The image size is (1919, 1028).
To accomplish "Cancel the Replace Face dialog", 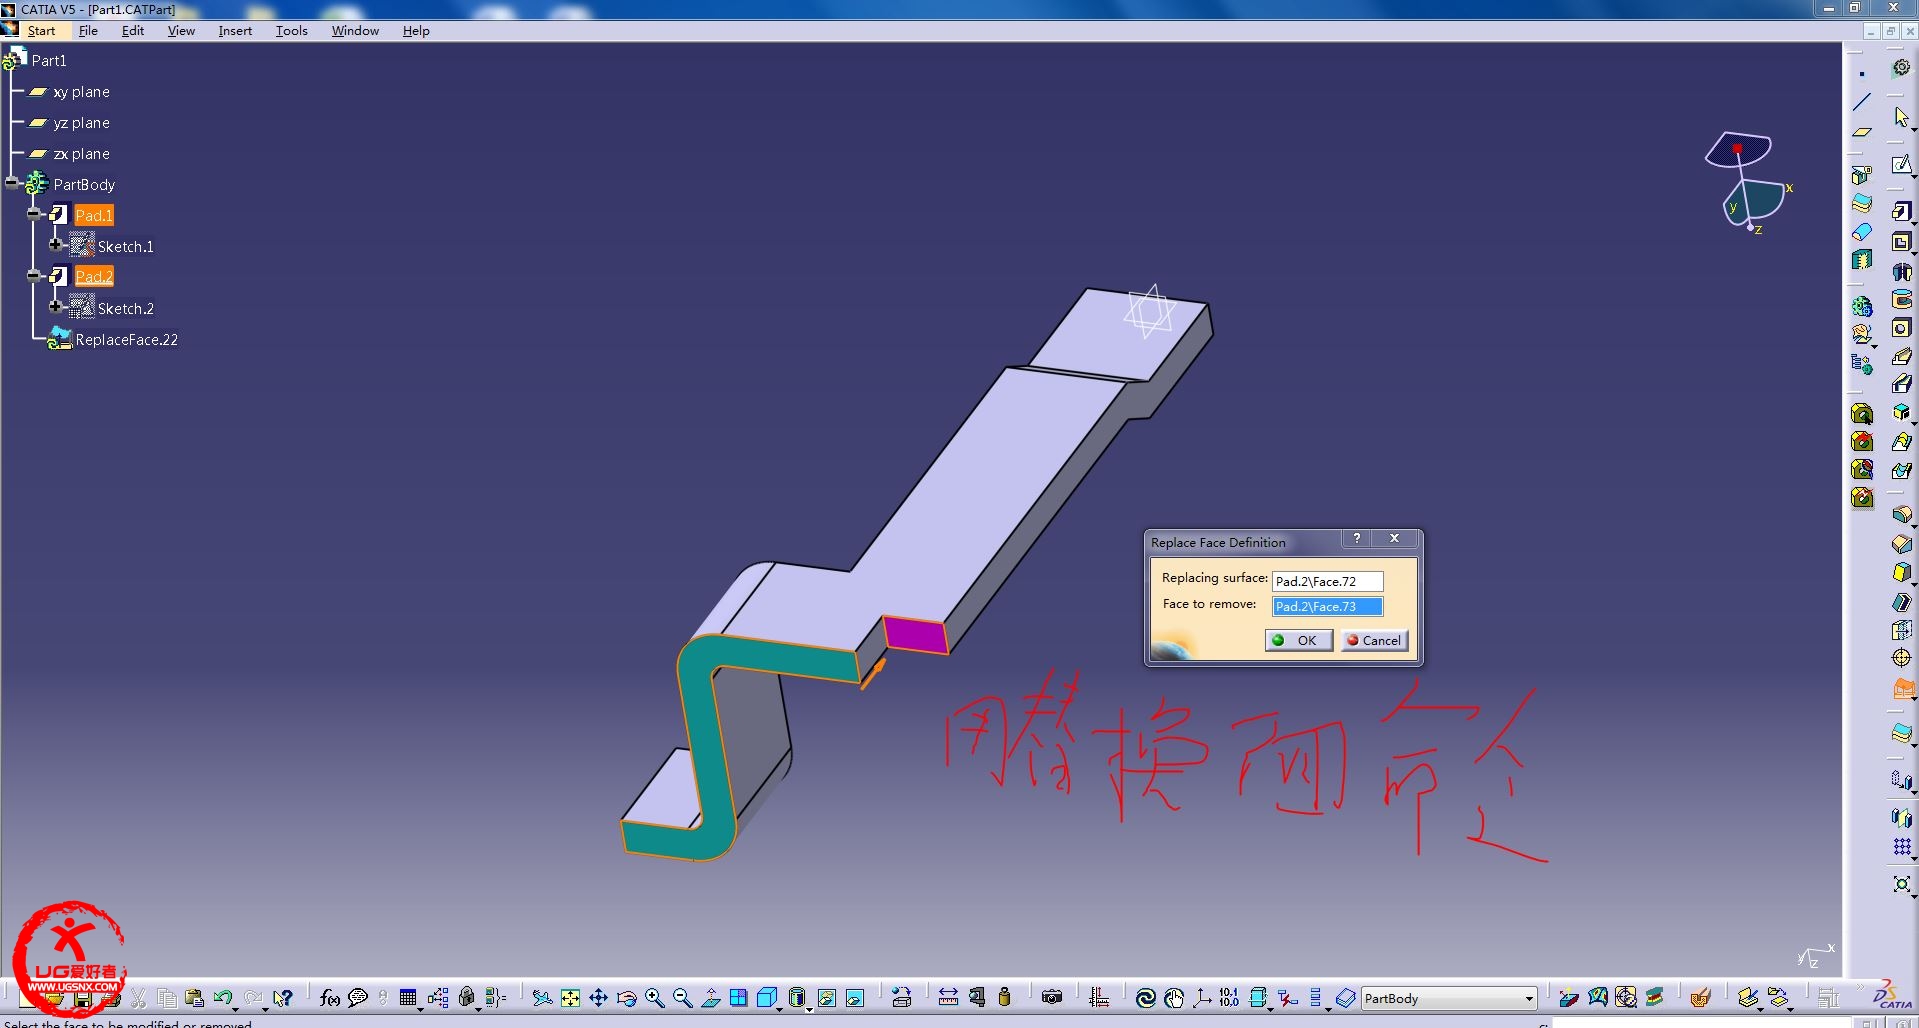I will [1374, 640].
